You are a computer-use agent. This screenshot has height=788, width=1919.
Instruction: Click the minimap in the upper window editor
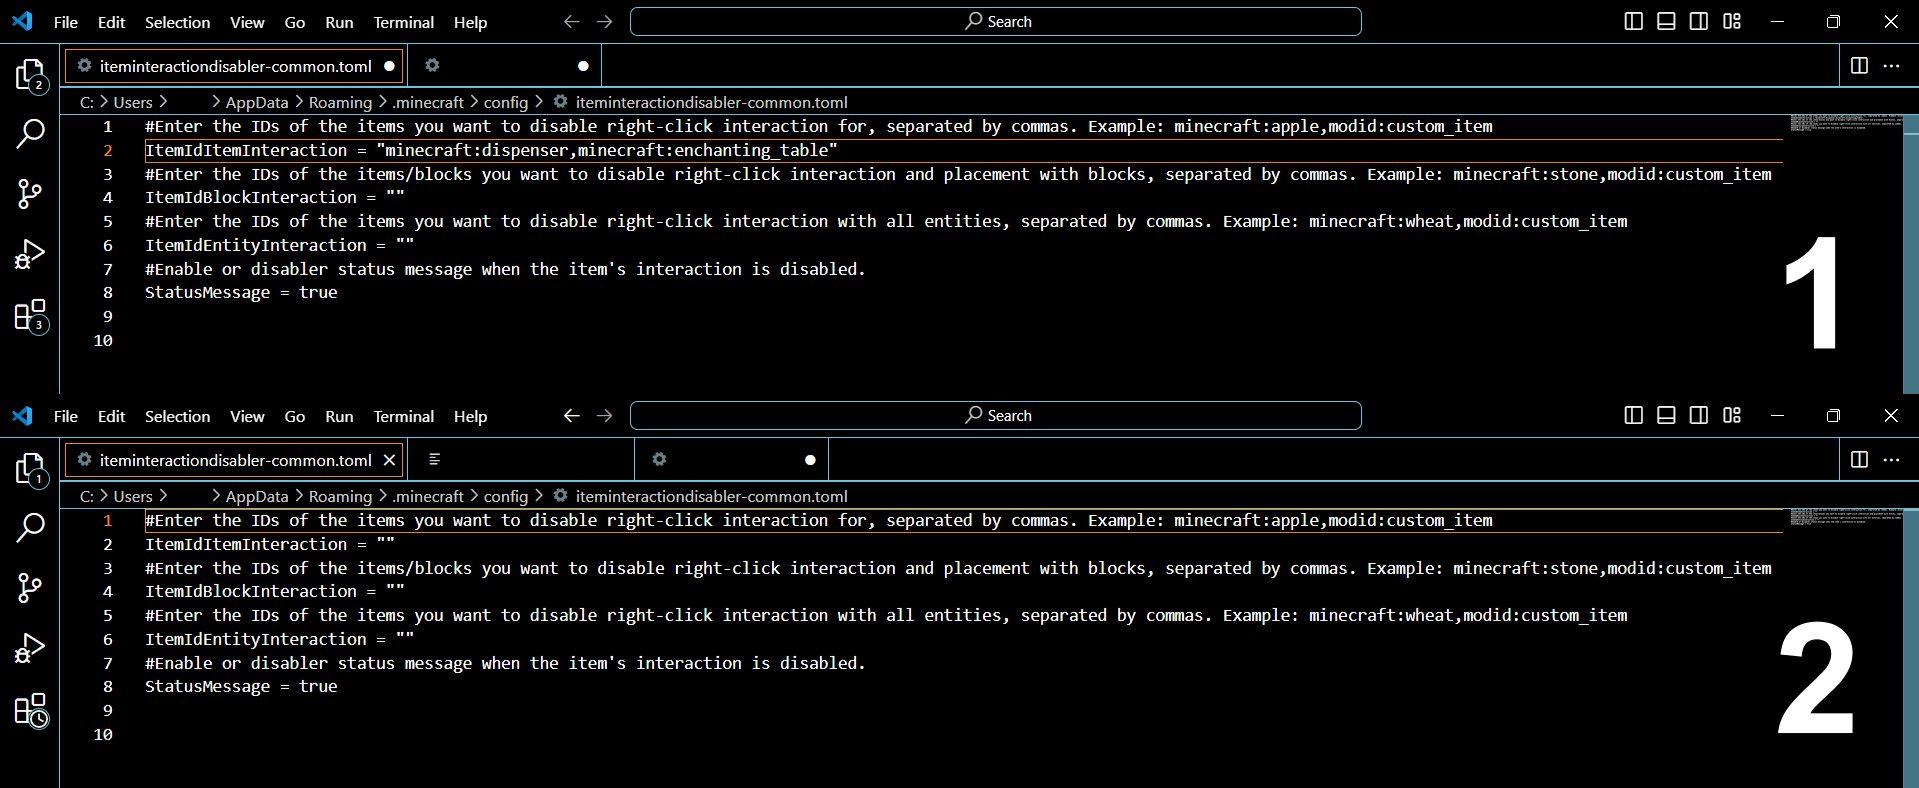(1845, 124)
